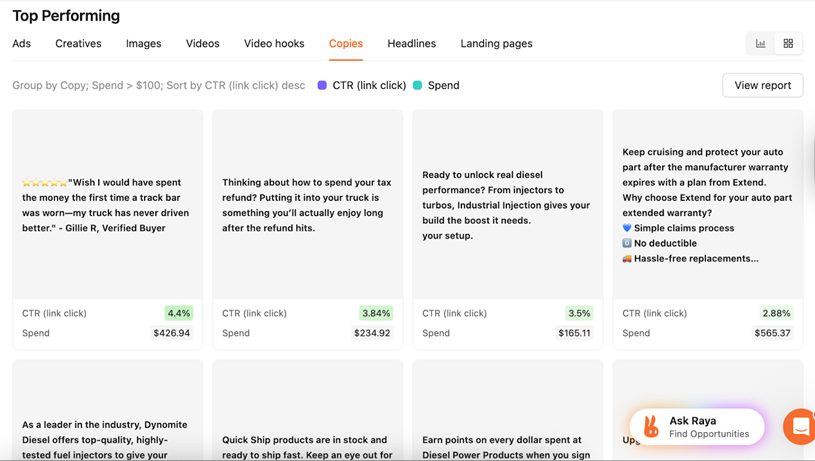Click the CTR (link click) legend label
This screenshot has width=815, height=461.
tap(369, 85)
